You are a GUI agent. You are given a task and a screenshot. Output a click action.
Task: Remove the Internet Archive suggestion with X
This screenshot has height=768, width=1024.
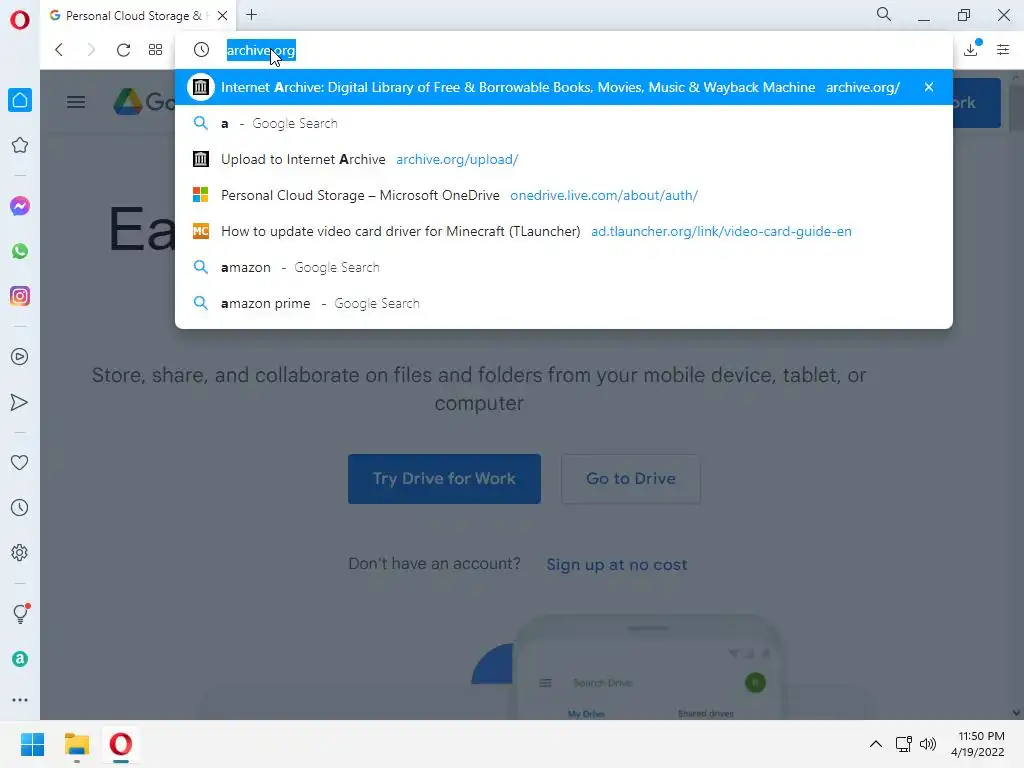[x=929, y=87]
